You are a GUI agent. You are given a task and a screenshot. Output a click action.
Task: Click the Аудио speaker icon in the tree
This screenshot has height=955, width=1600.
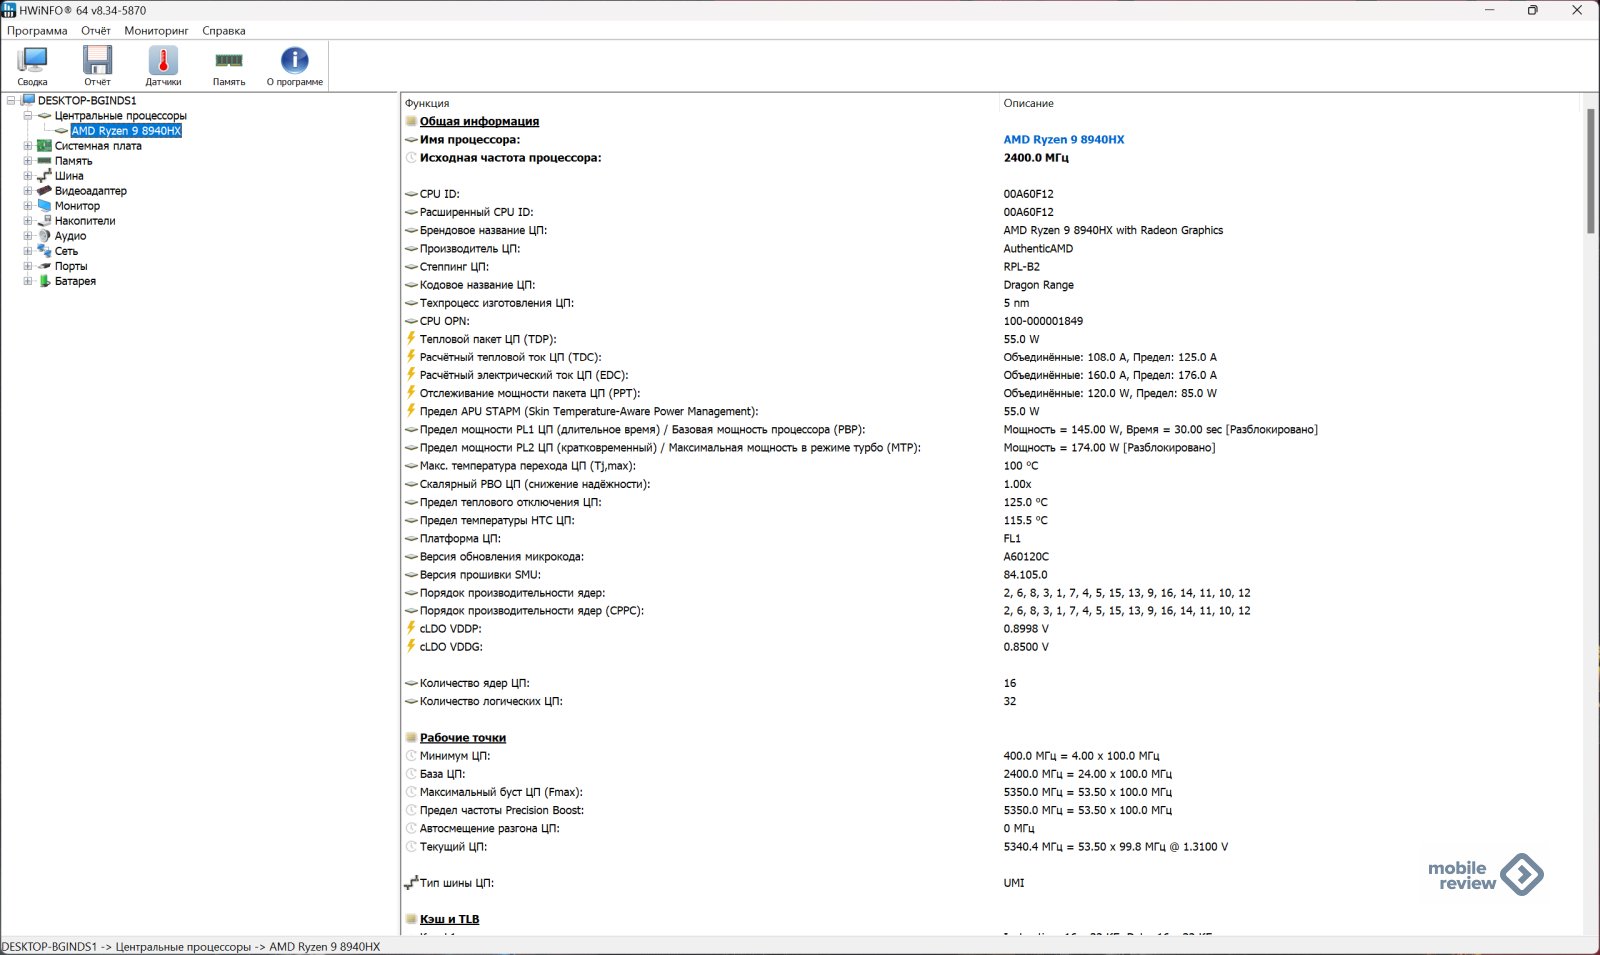[44, 236]
